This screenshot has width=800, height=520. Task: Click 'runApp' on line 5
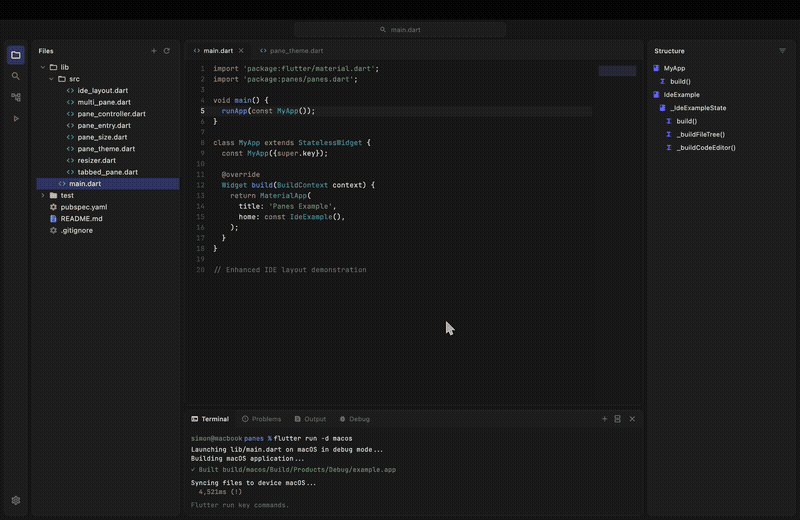point(234,111)
